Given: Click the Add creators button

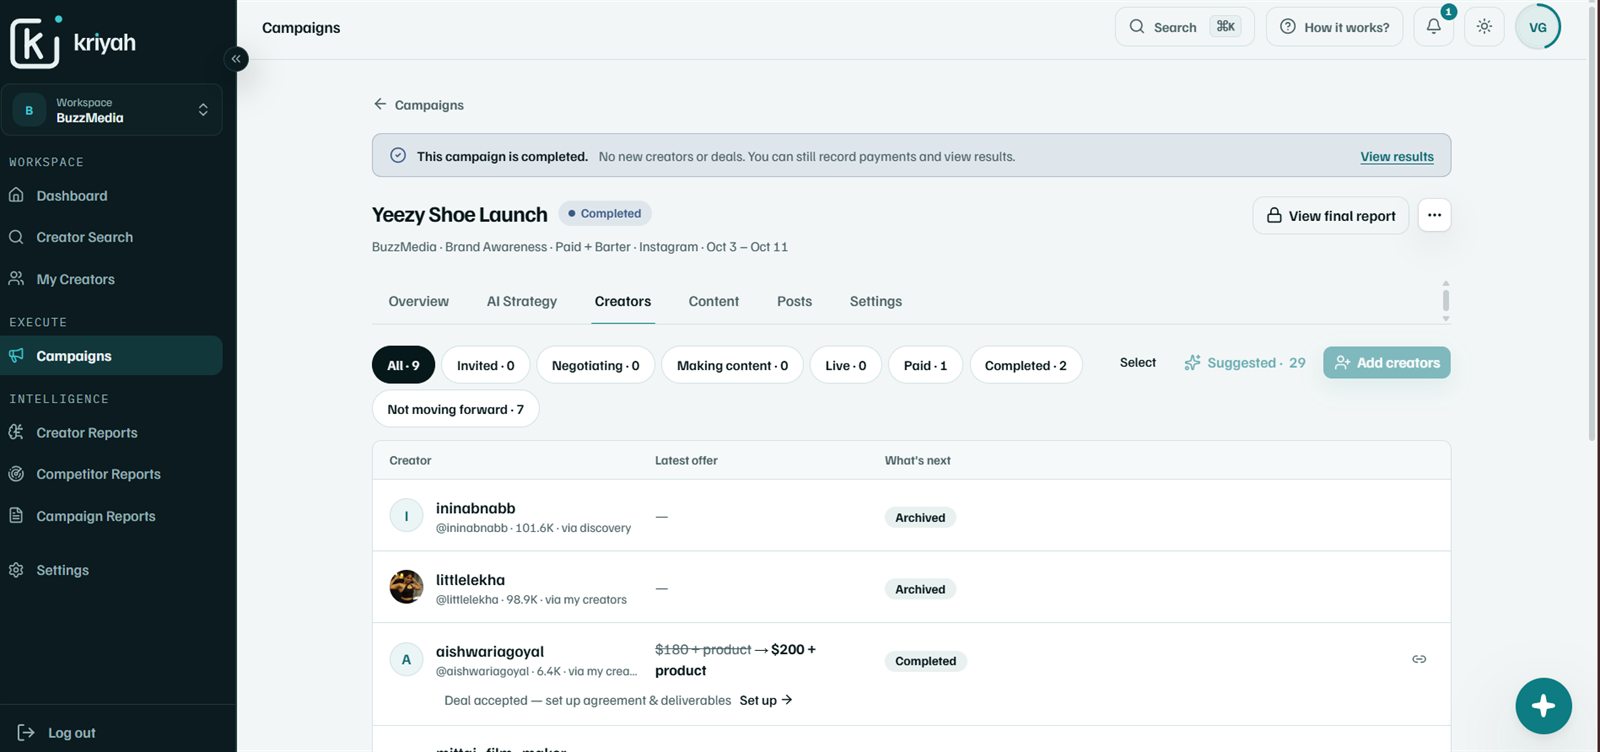Looking at the screenshot, I should pyautogui.click(x=1387, y=363).
